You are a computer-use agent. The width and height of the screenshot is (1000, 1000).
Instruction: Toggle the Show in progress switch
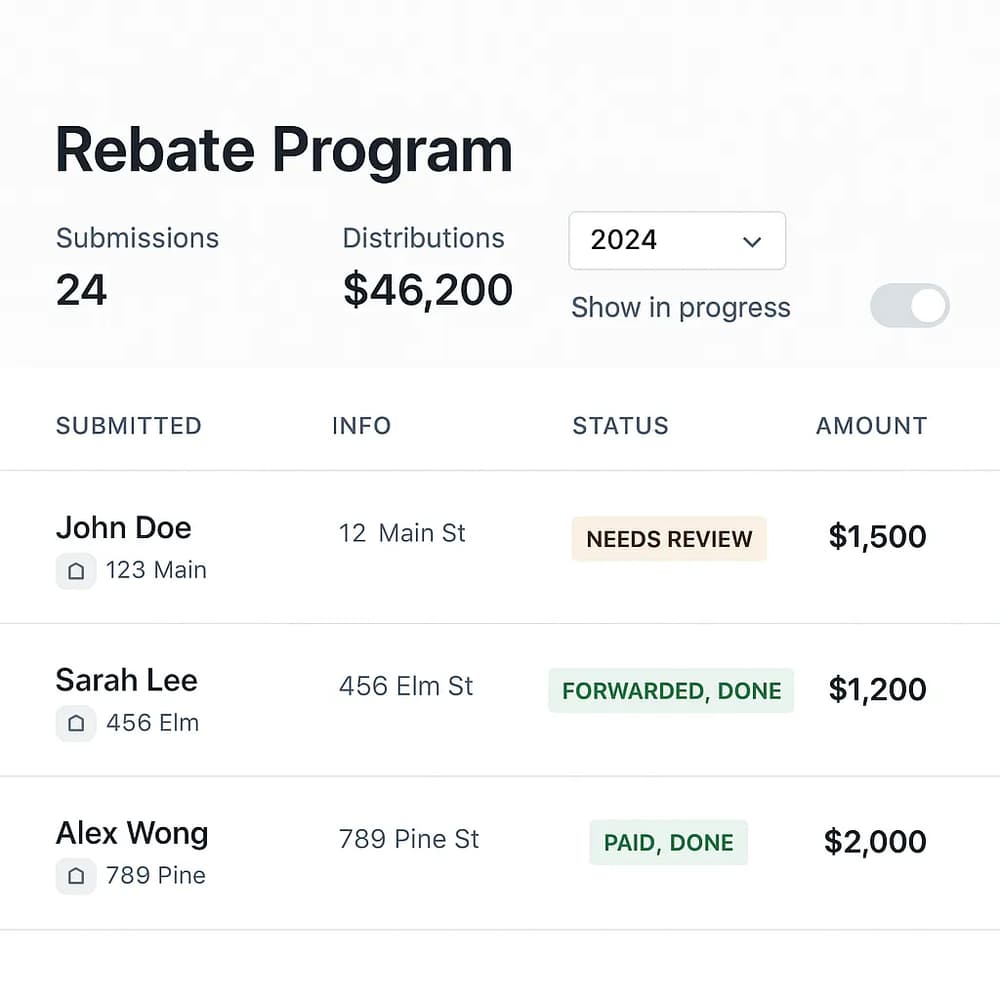[908, 306]
